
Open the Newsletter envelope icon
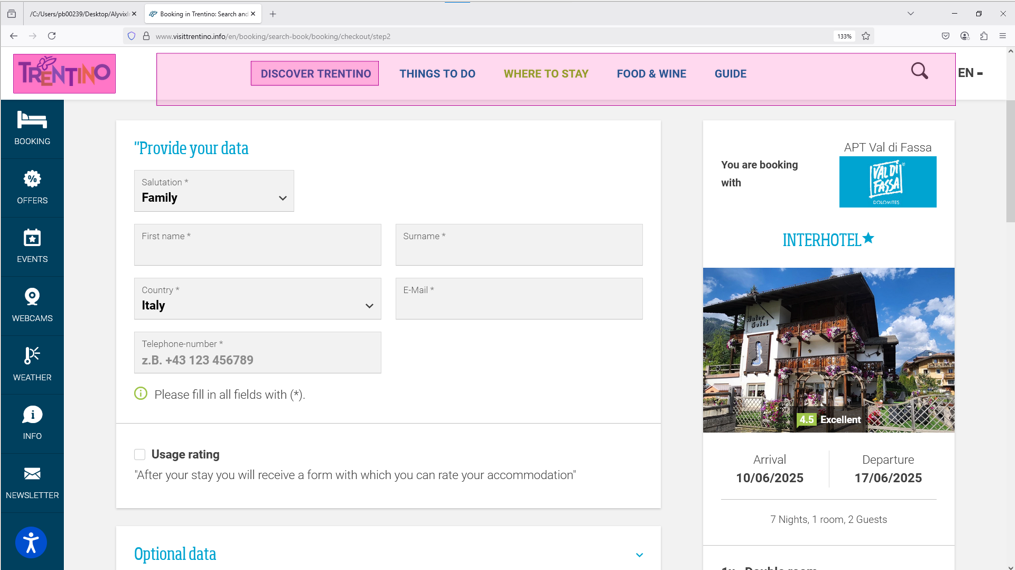[32, 475]
